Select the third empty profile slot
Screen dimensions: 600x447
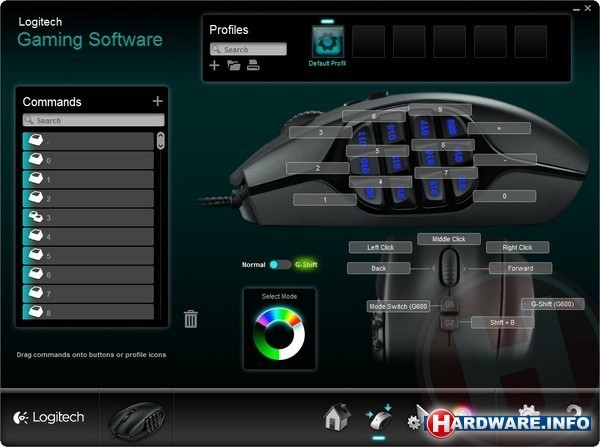pos(450,42)
